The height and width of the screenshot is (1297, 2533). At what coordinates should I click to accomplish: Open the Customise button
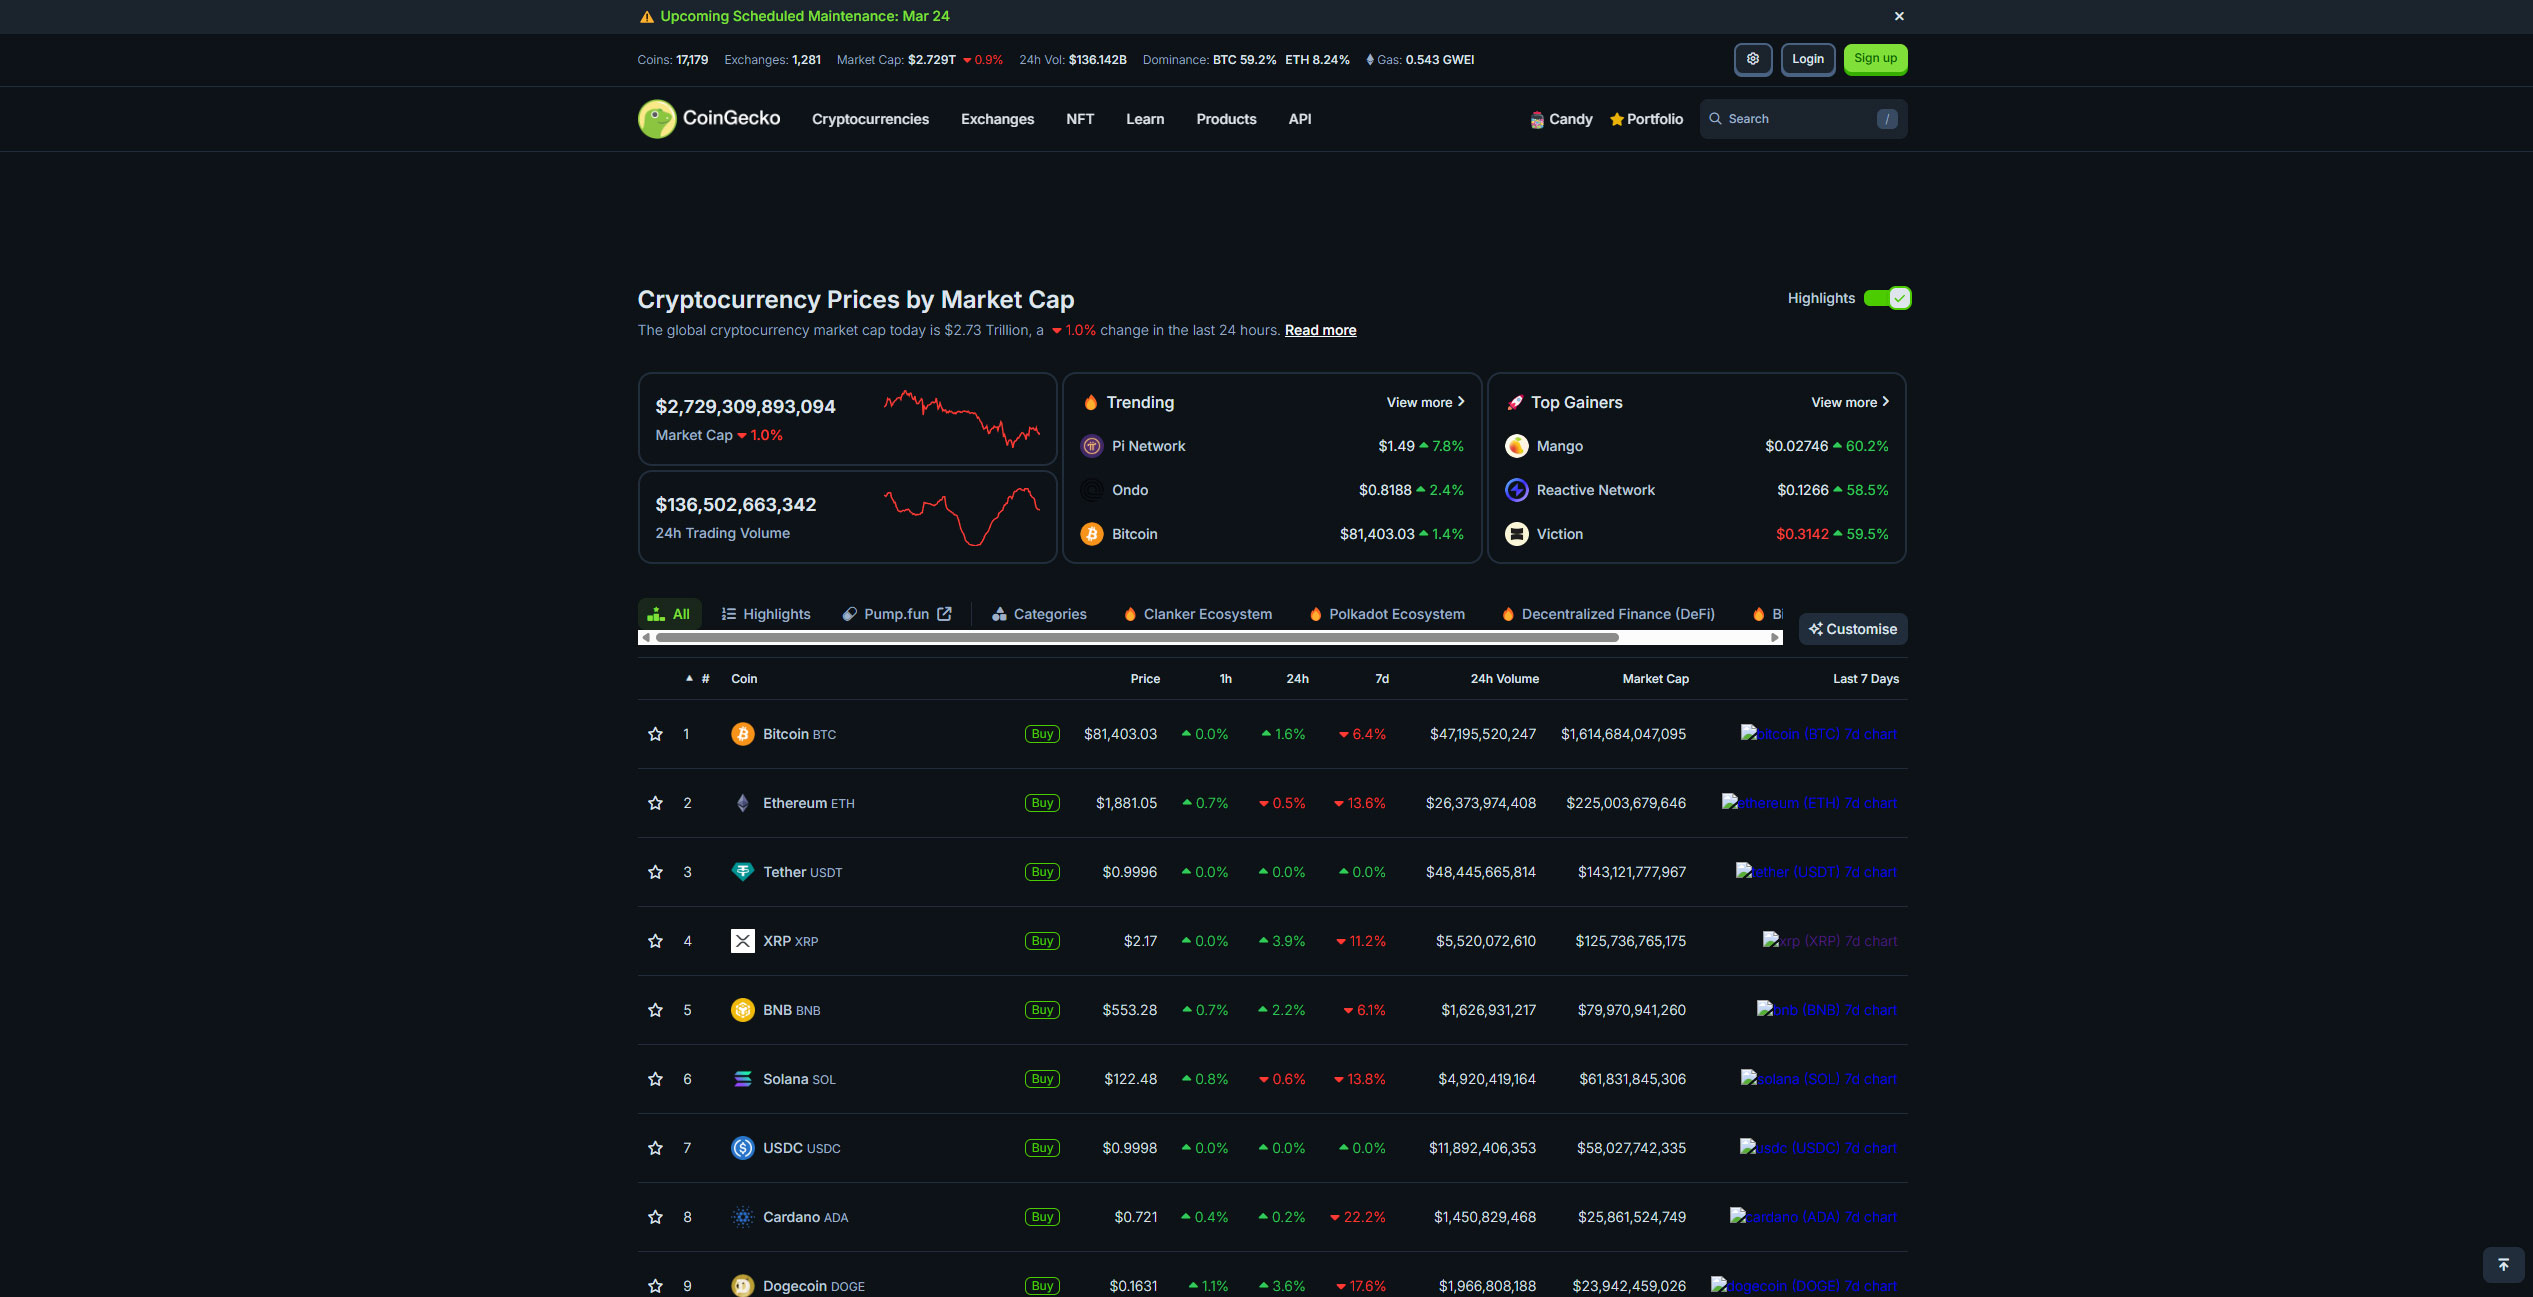pos(1853,629)
